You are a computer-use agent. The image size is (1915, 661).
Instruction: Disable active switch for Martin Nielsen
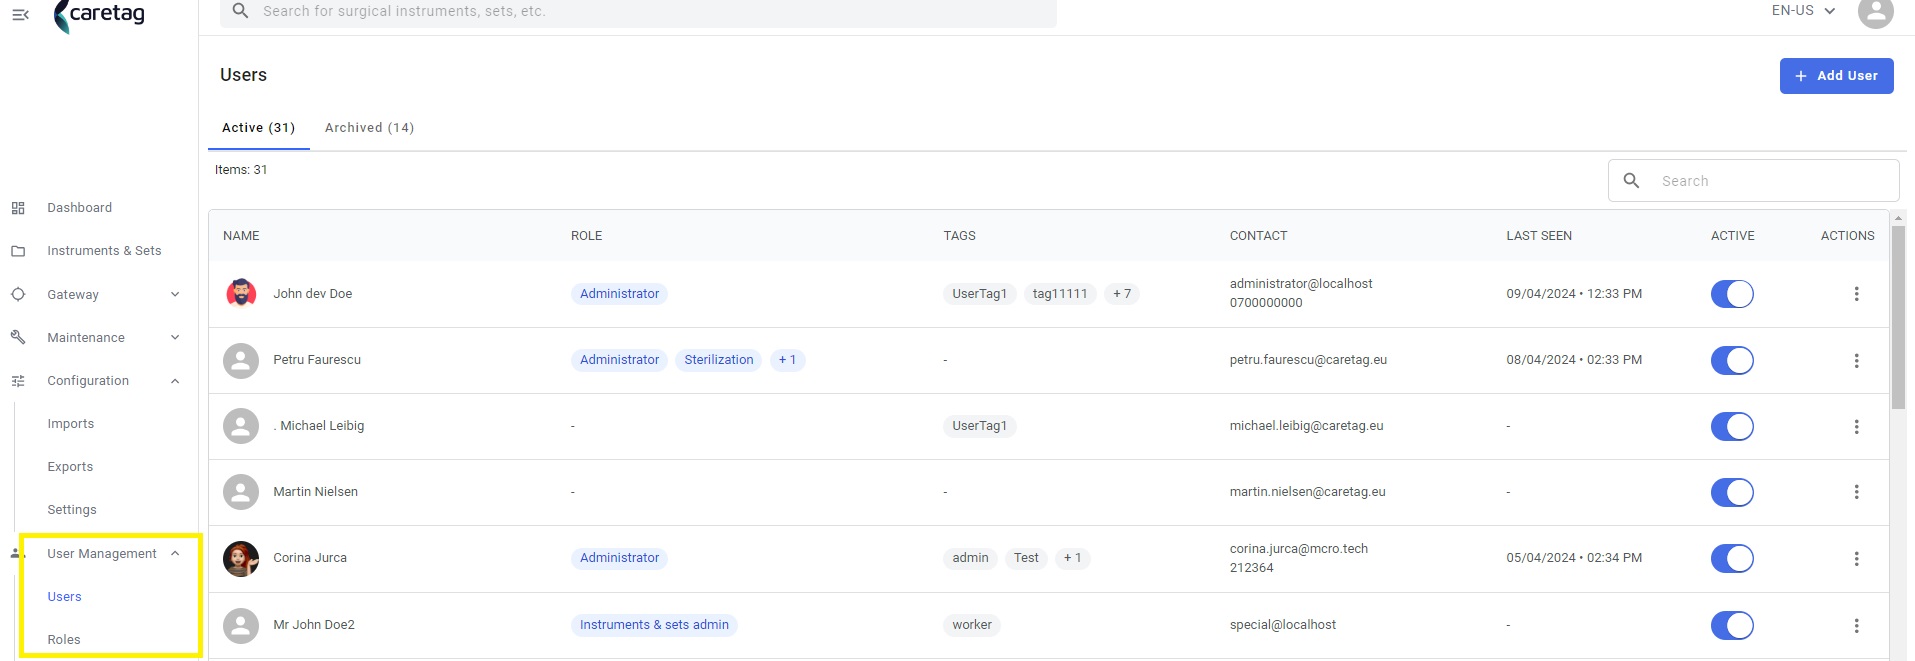pyautogui.click(x=1732, y=492)
